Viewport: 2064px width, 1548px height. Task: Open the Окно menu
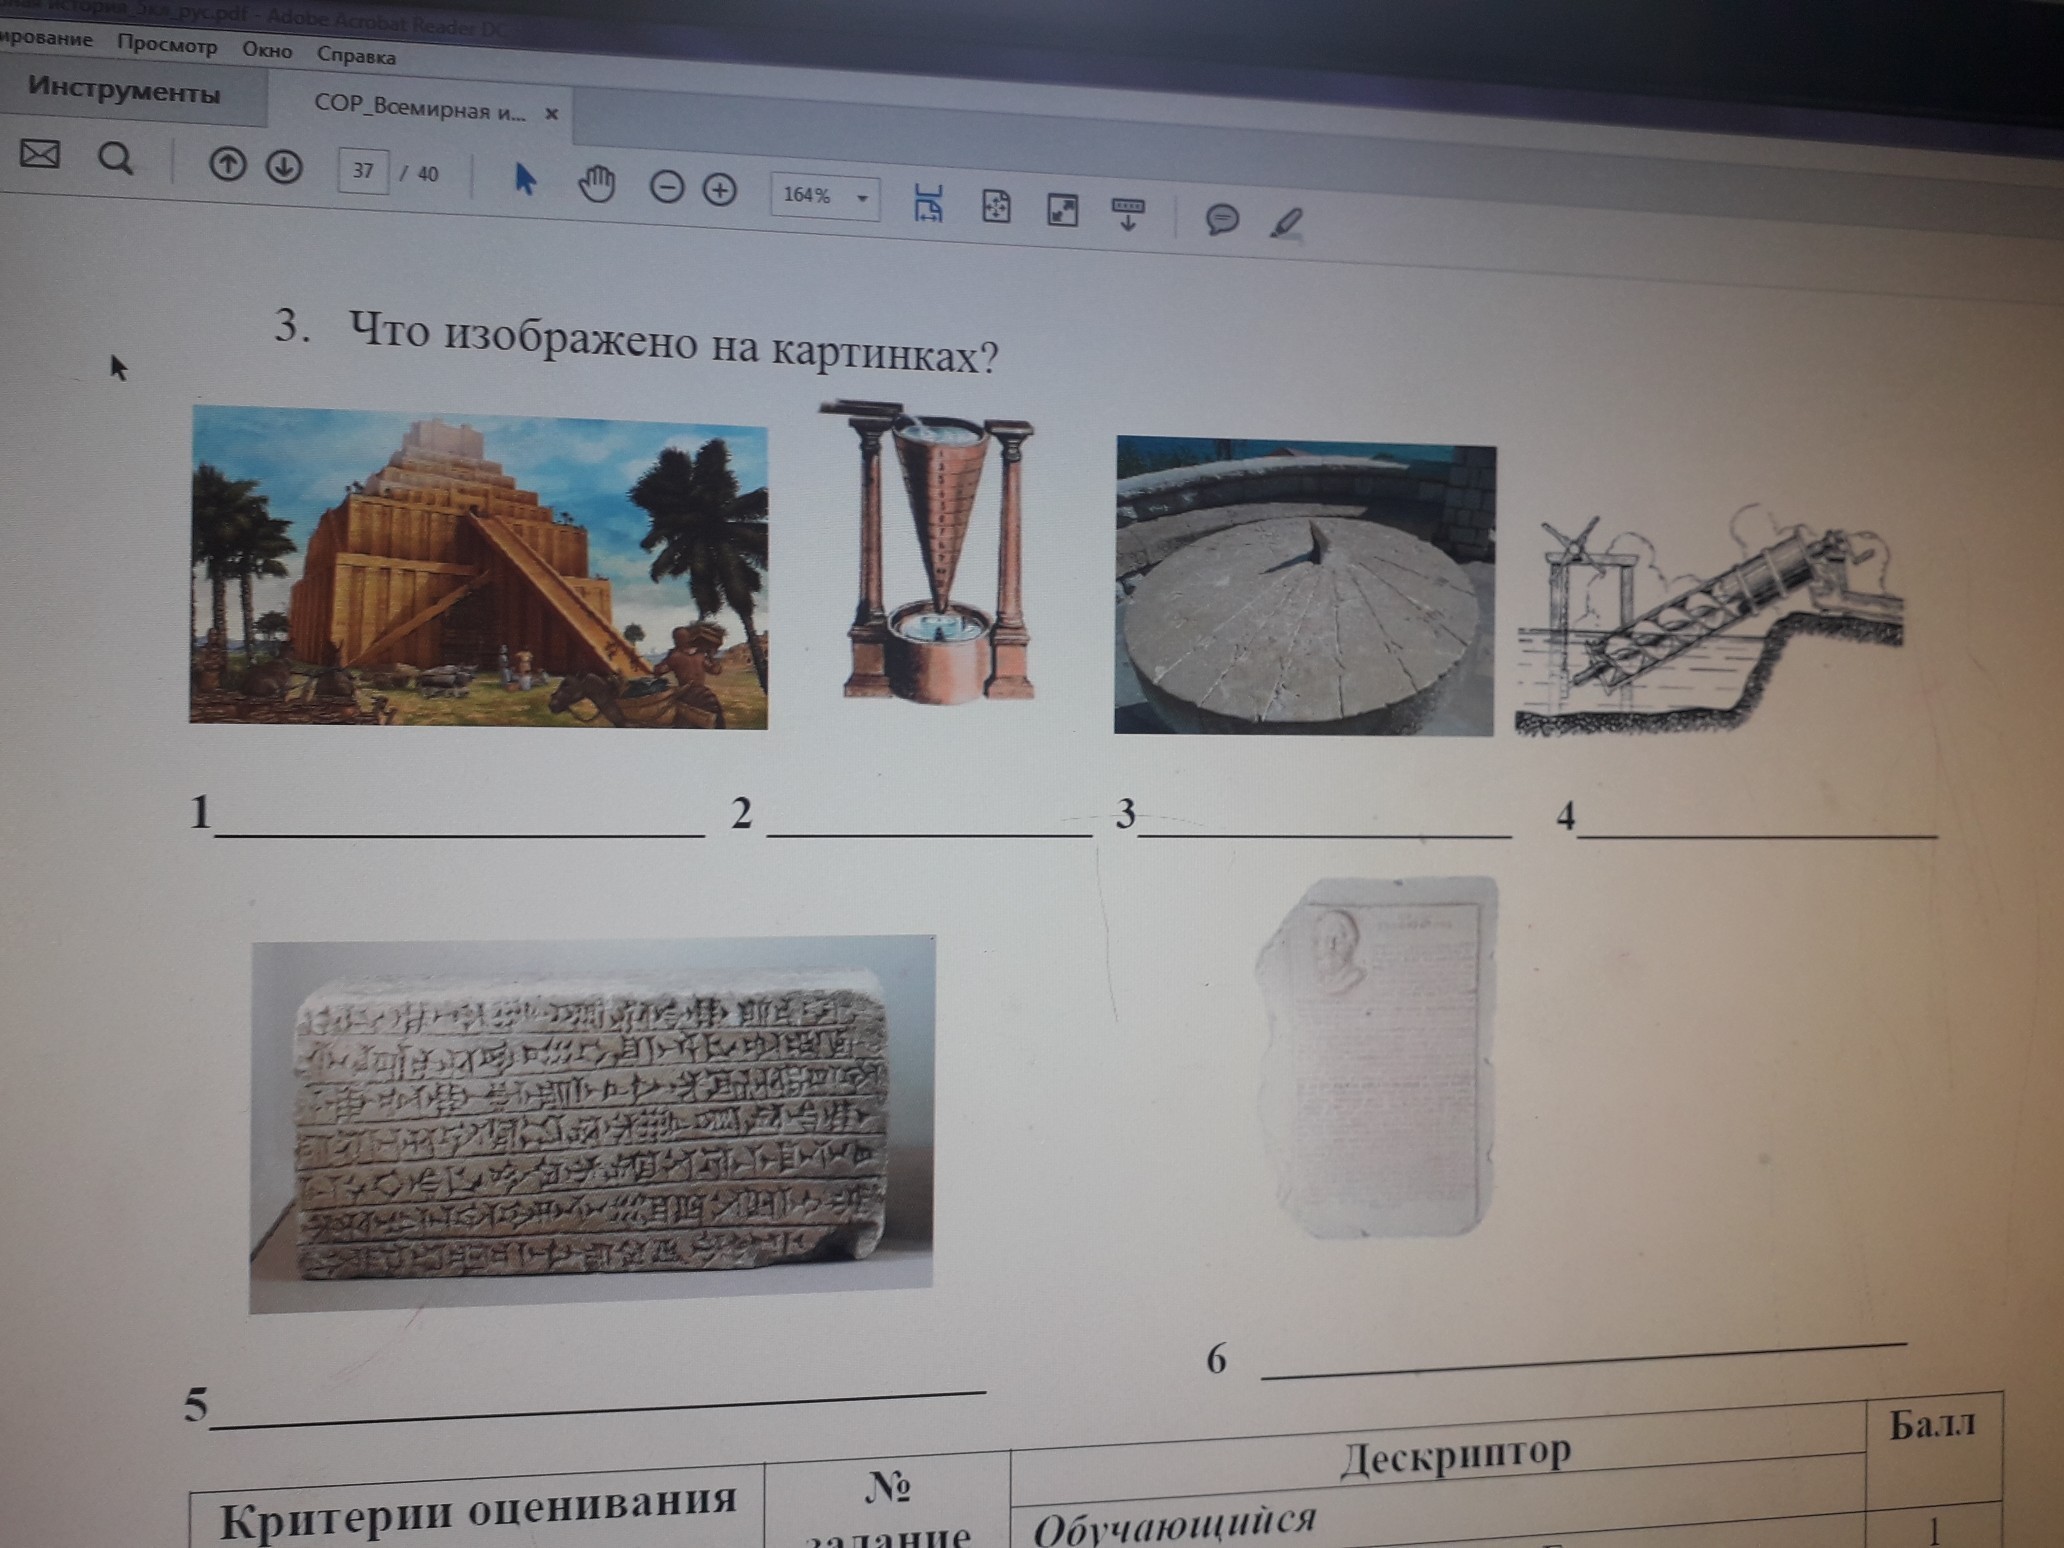[267, 50]
